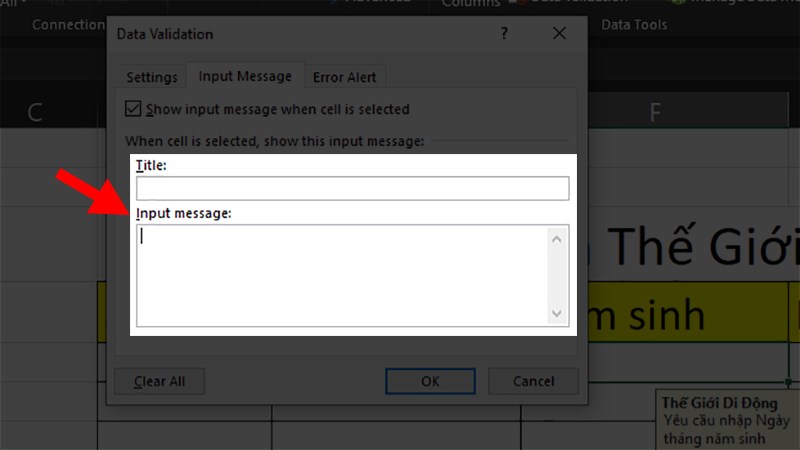Uncheck Show input message when cell is selected
The image size is (800, 450).
133,109
